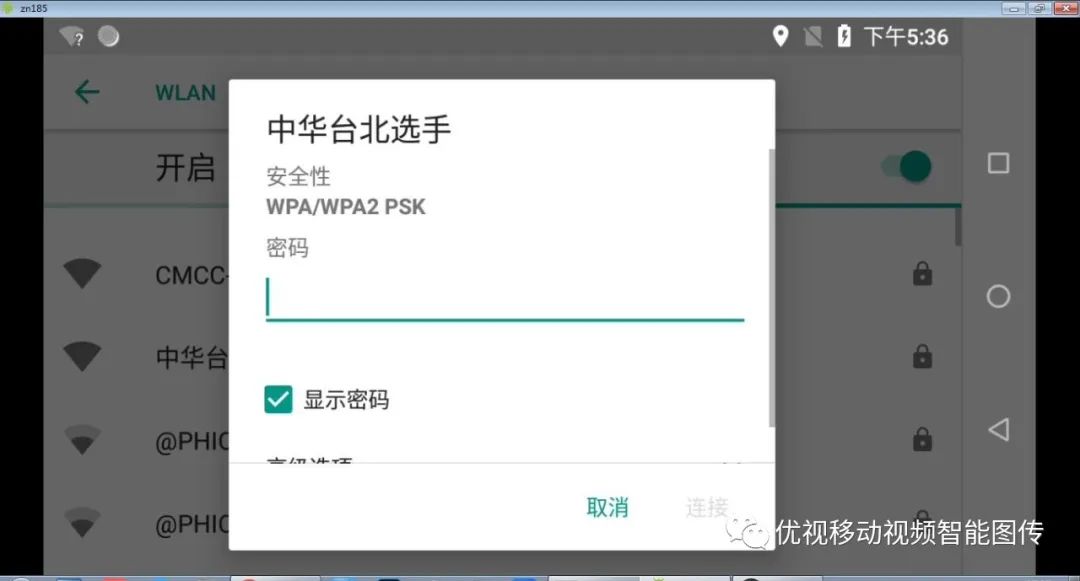Toggle the WLAN switch off
Screen dimensions: 1080x581
(903, 167)
